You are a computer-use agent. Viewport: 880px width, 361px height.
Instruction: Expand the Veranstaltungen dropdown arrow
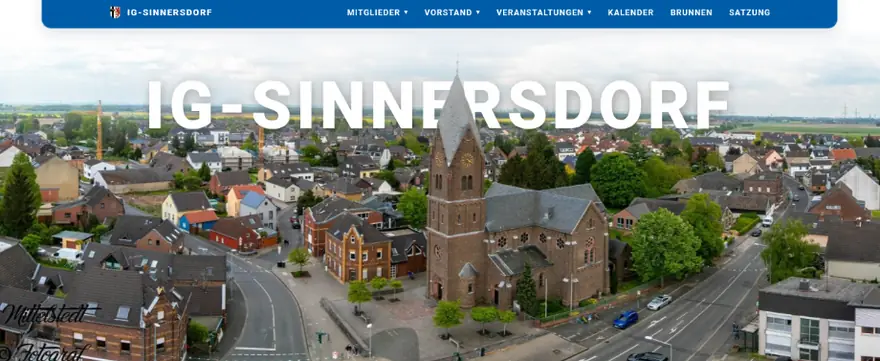point(589,12)
